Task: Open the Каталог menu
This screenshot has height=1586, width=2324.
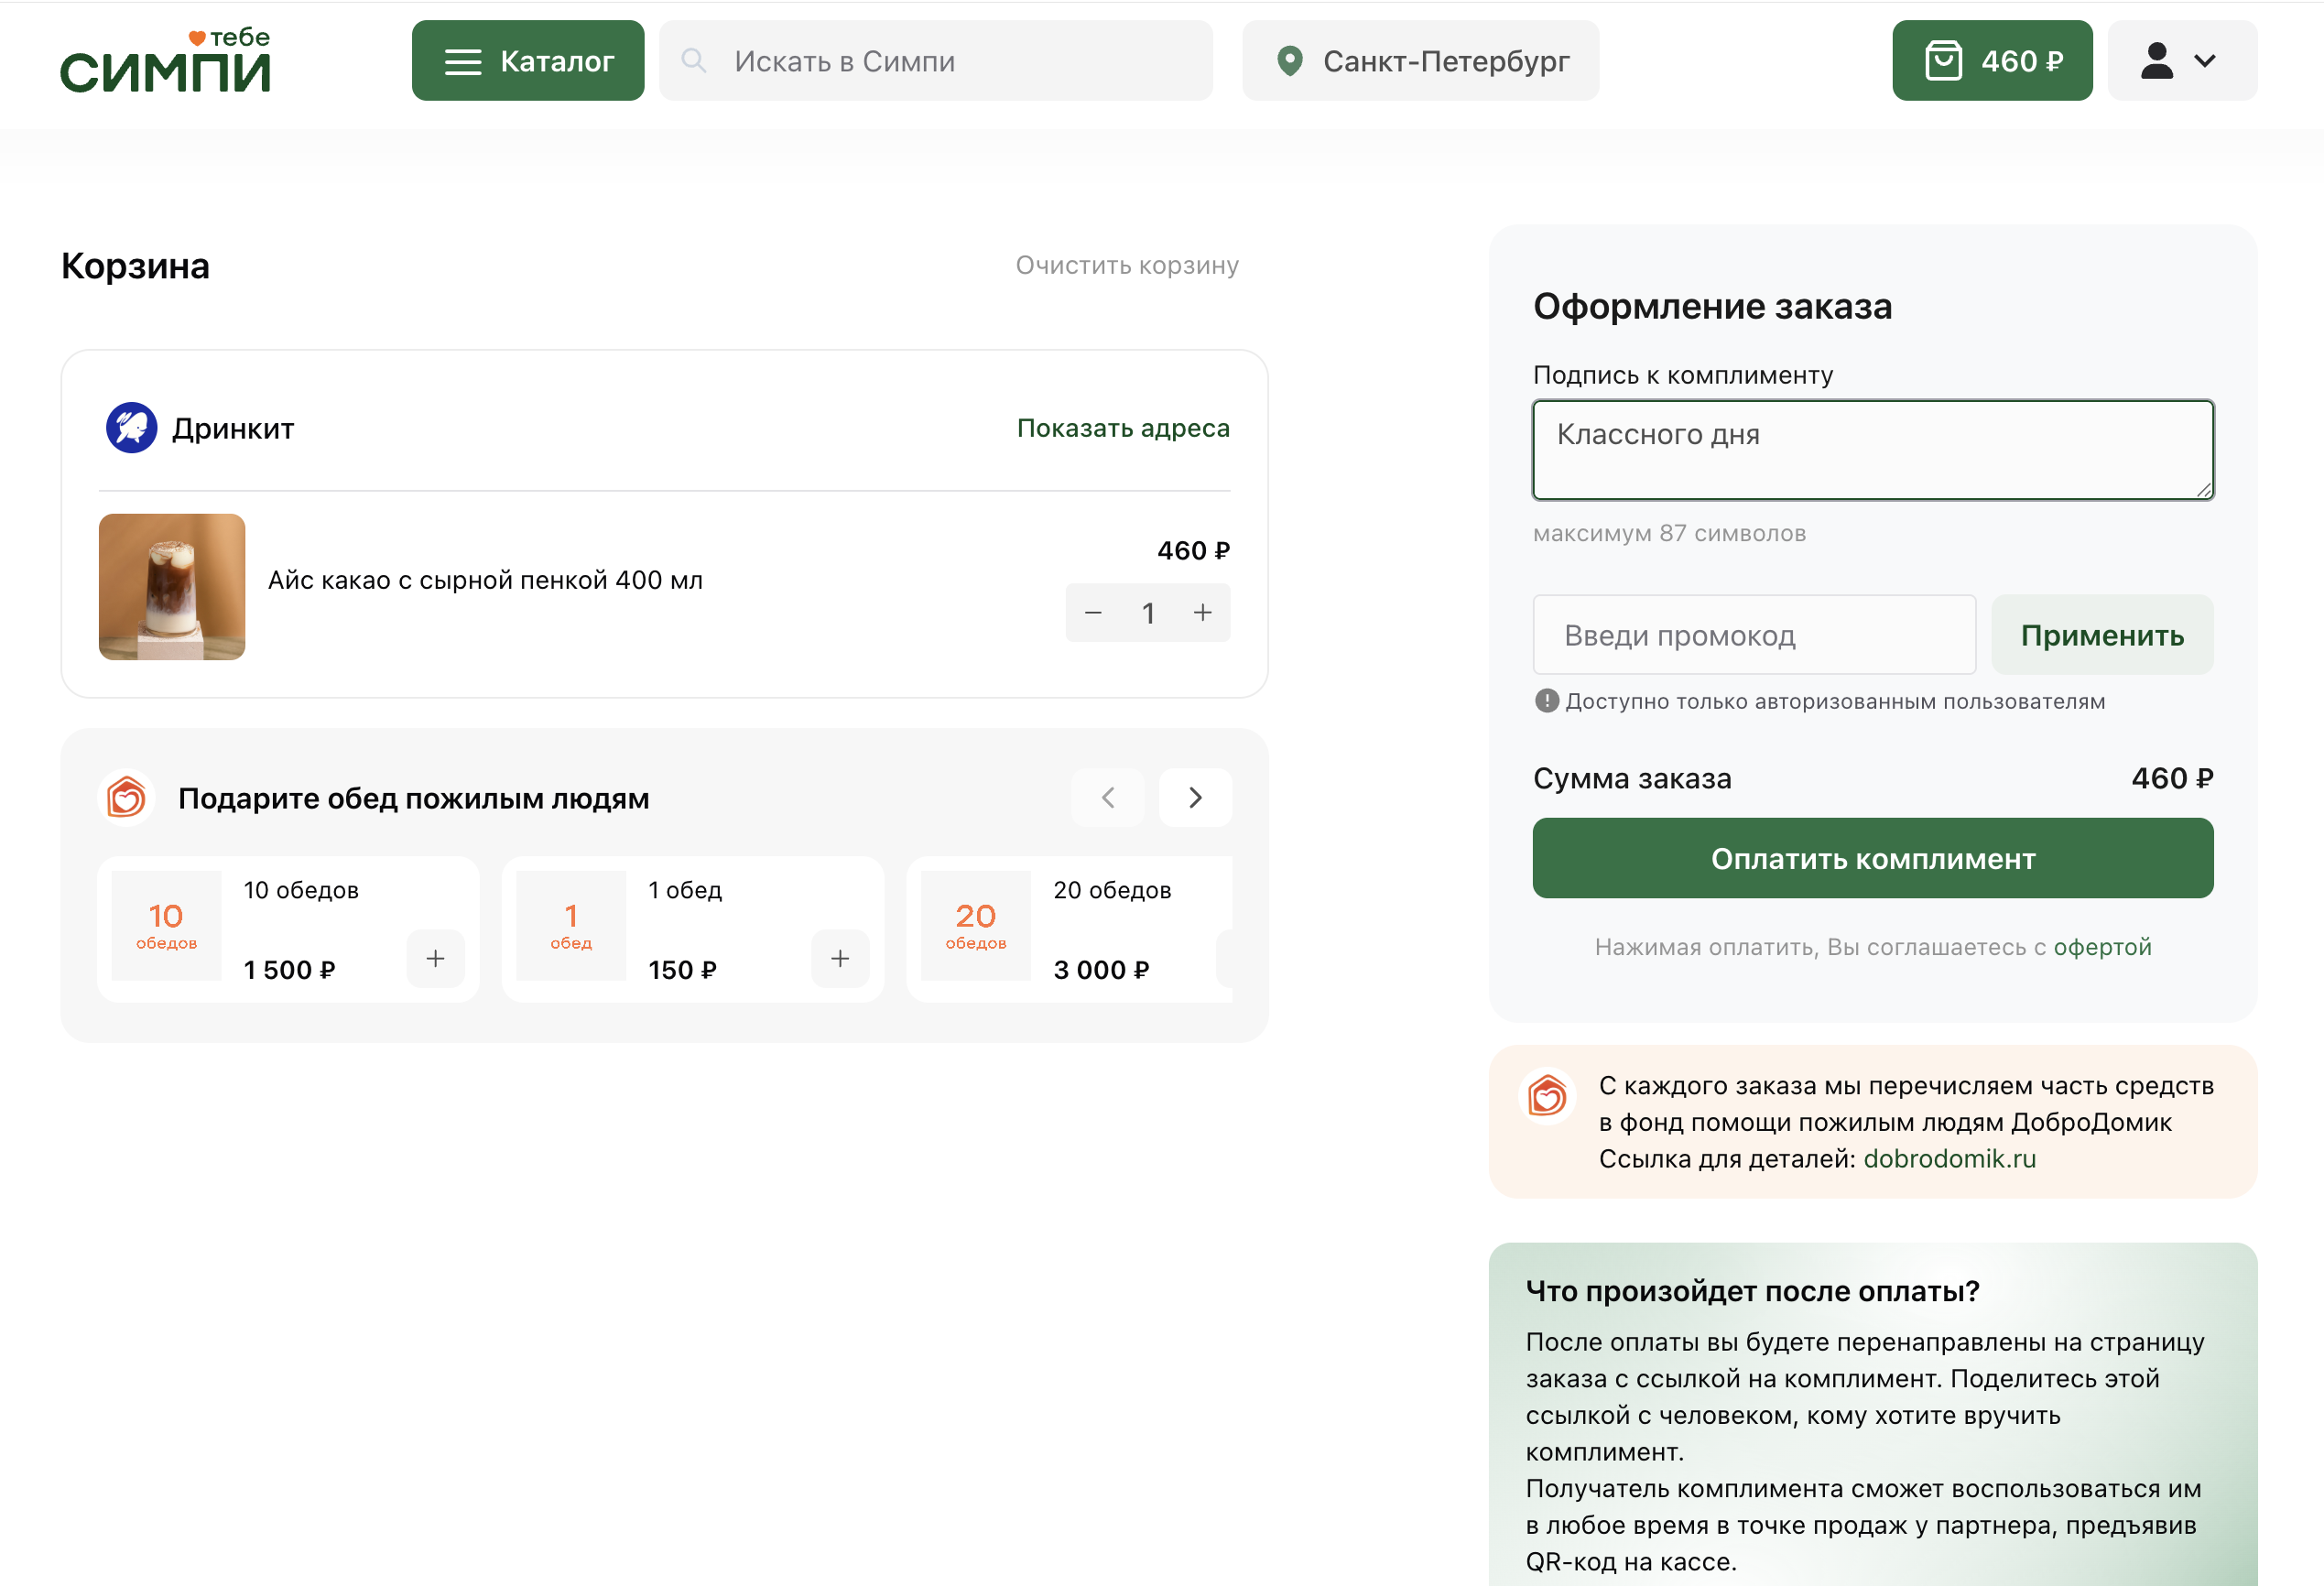Action: 528,61
